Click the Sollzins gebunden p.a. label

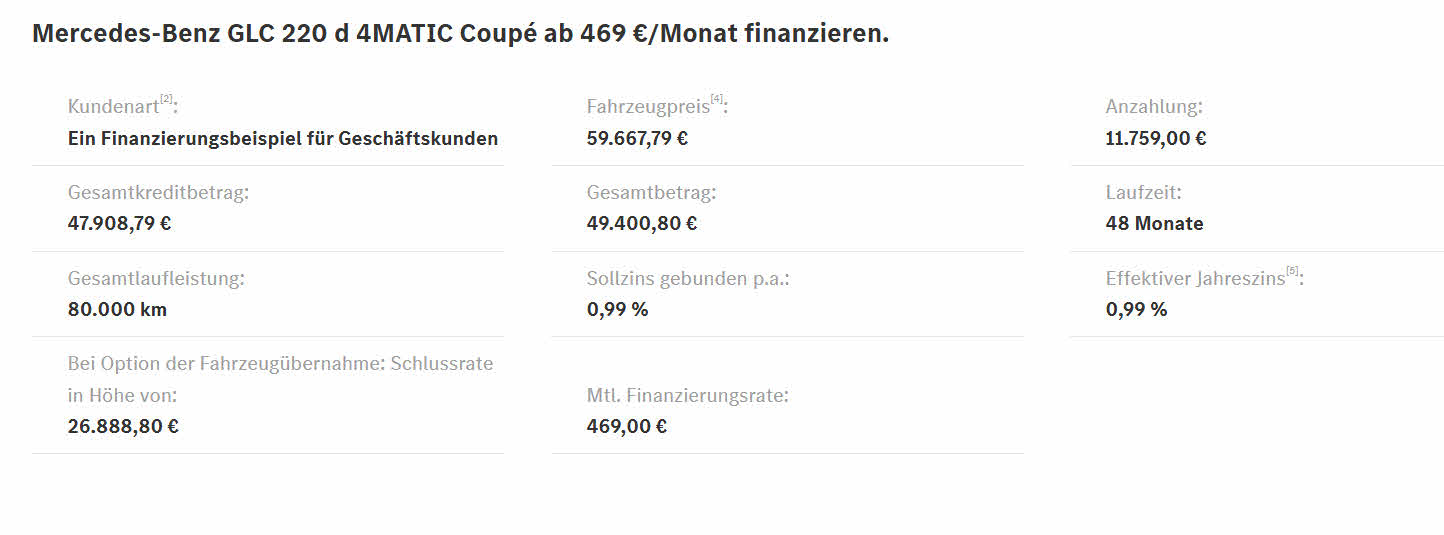pos(688,278)
